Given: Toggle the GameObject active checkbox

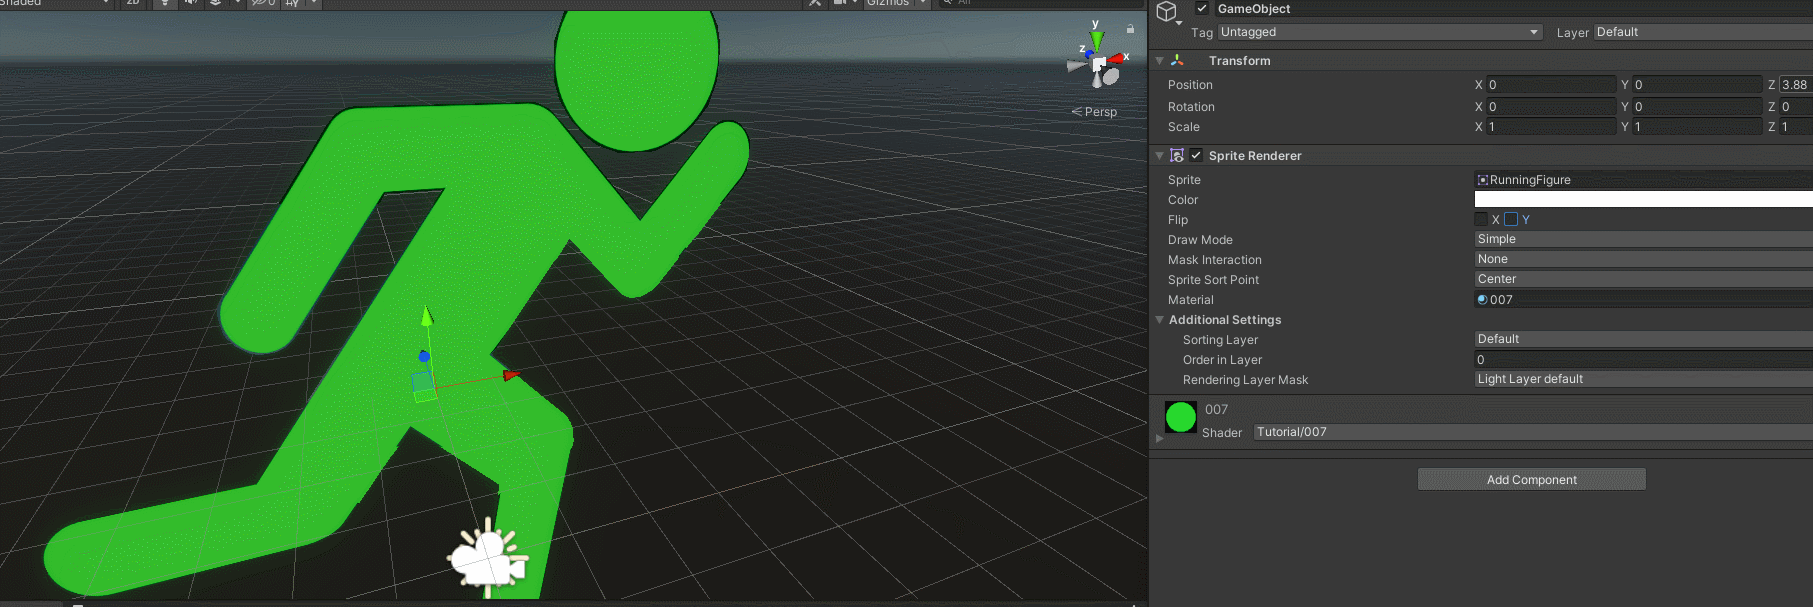Looking at the screenshot, I should click(1202, 9).
